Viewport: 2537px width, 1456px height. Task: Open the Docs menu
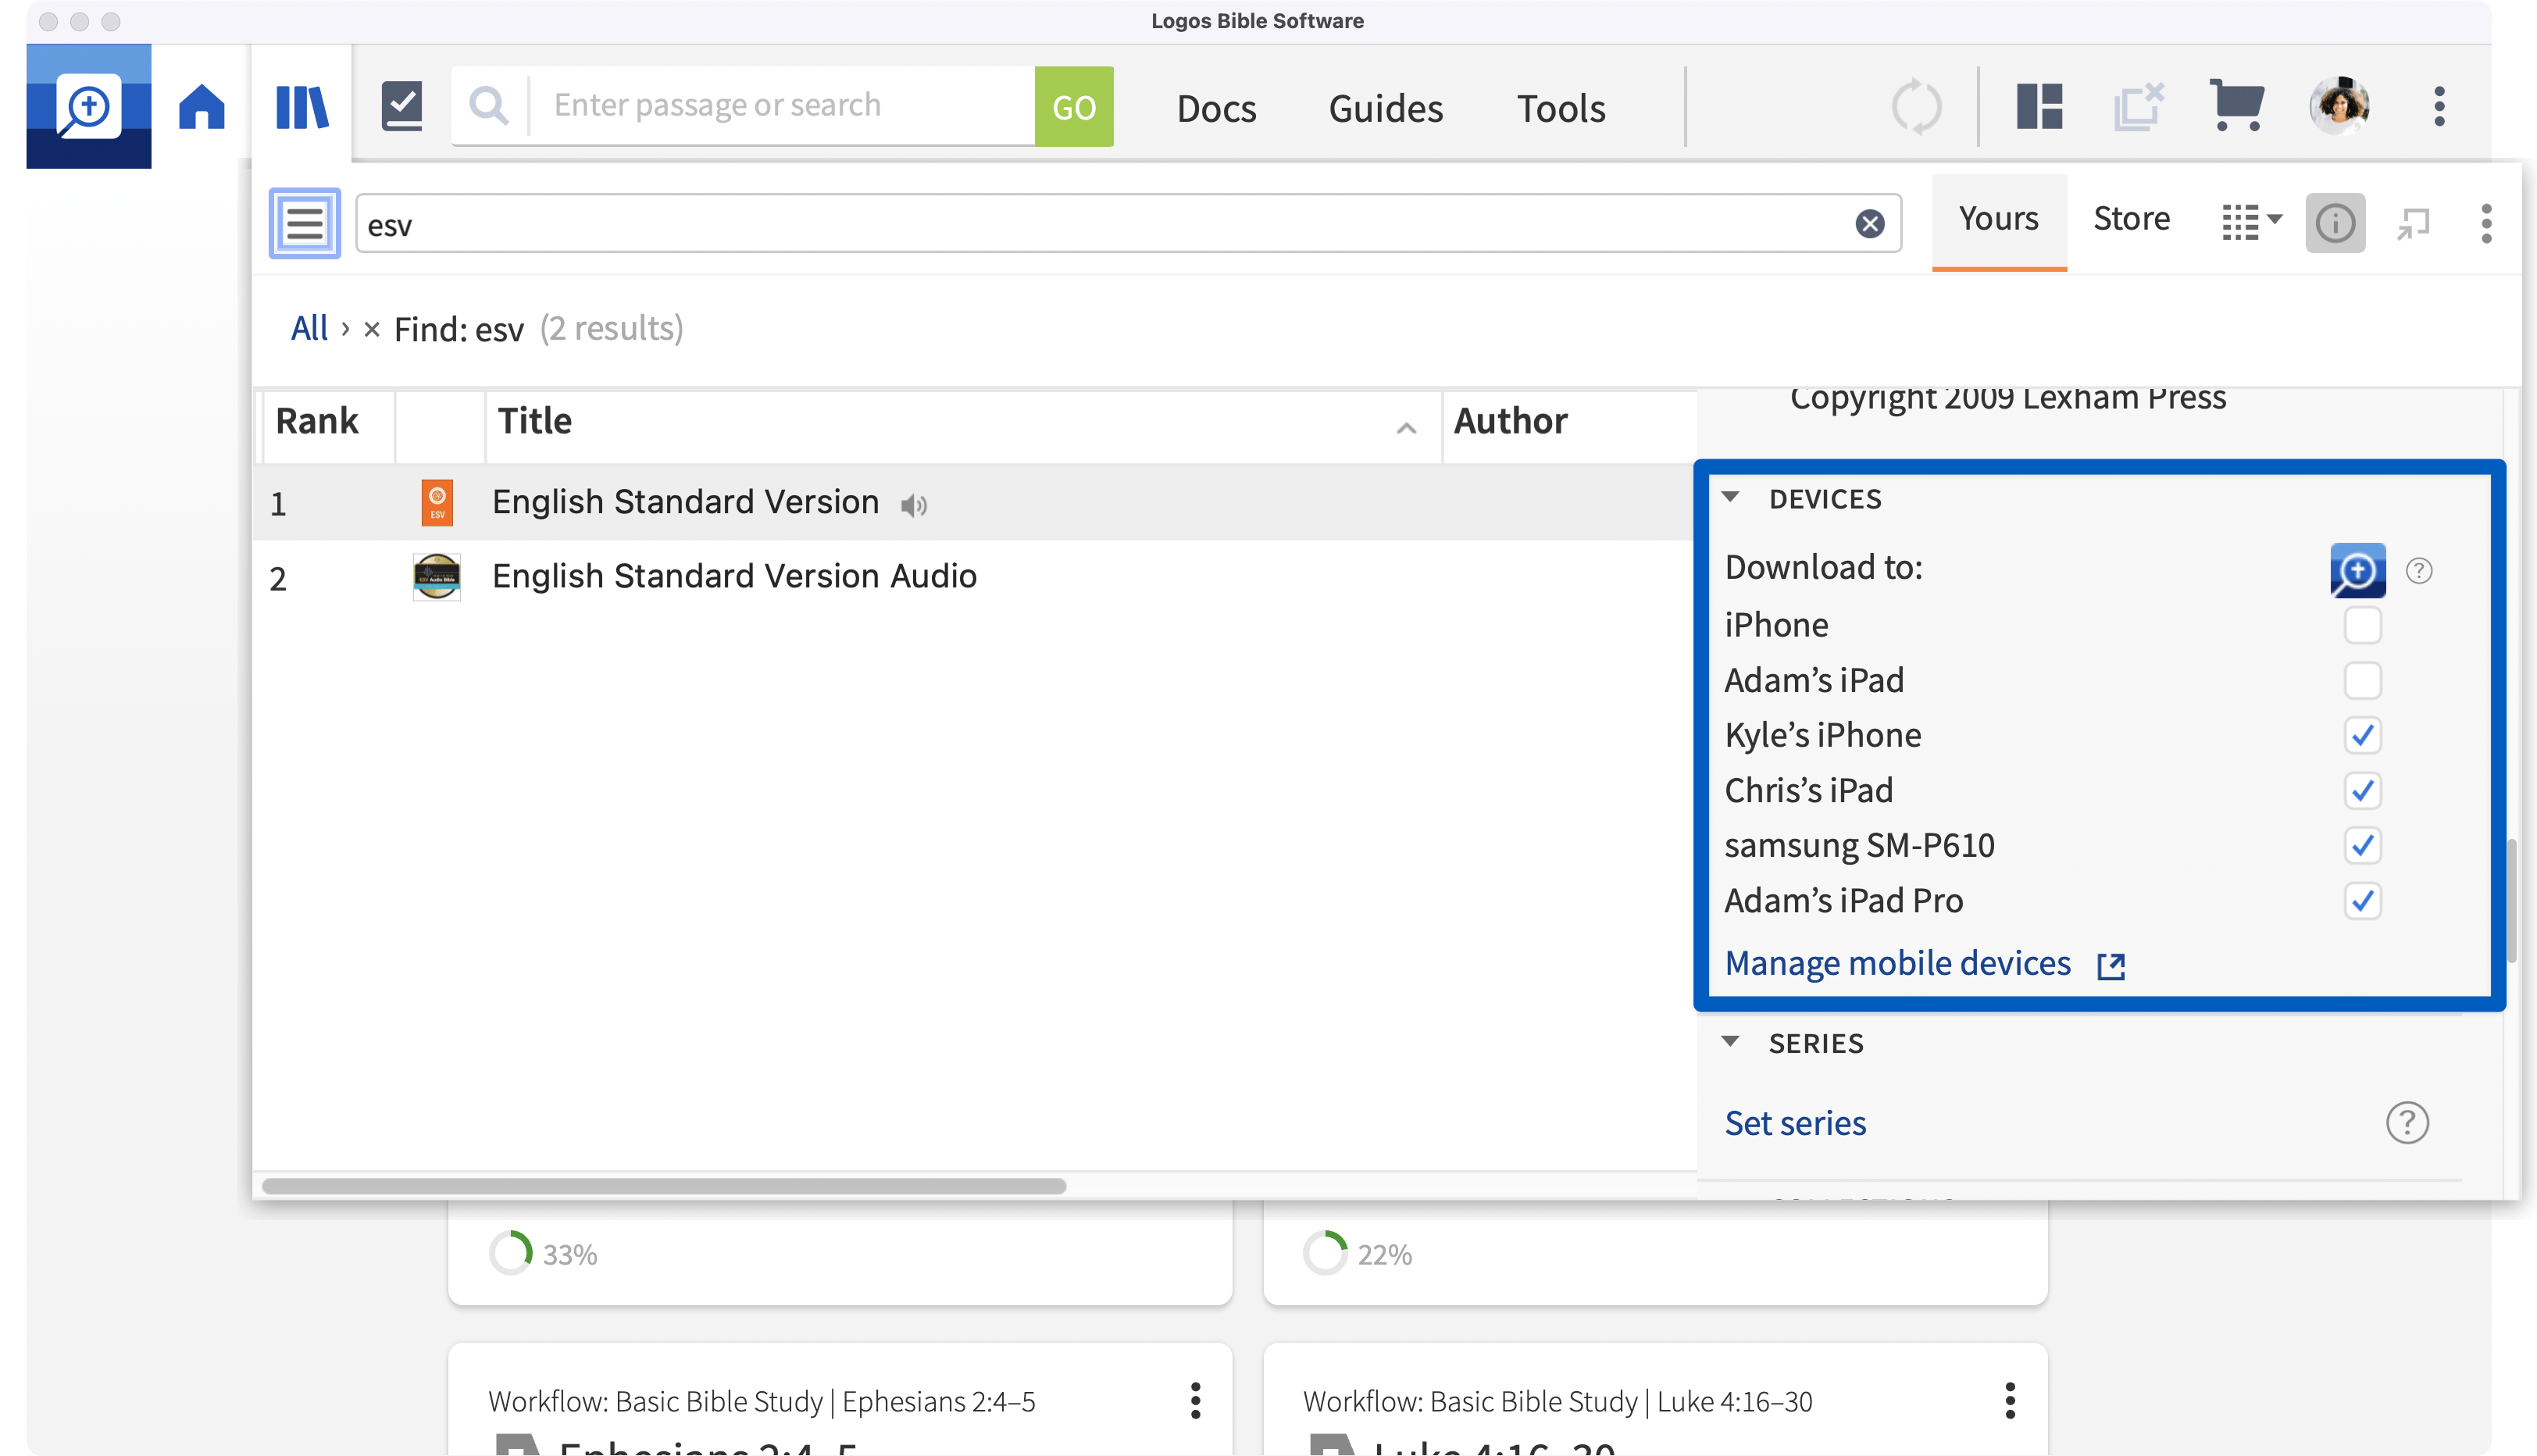1216,108
